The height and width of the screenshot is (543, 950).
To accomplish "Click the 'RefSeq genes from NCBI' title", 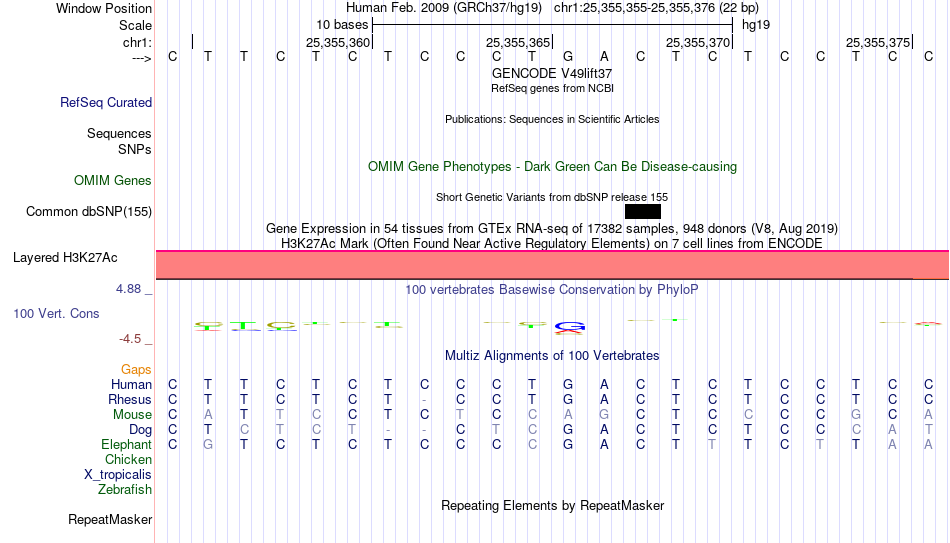I will point(553,88).
